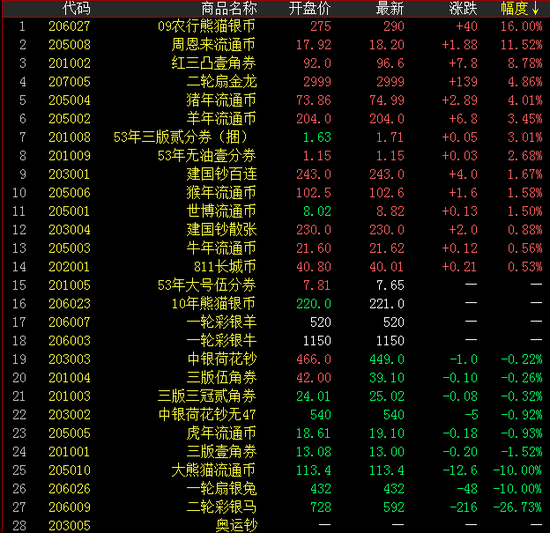Select 二轮扇金龙 row

tap(275, 82)
